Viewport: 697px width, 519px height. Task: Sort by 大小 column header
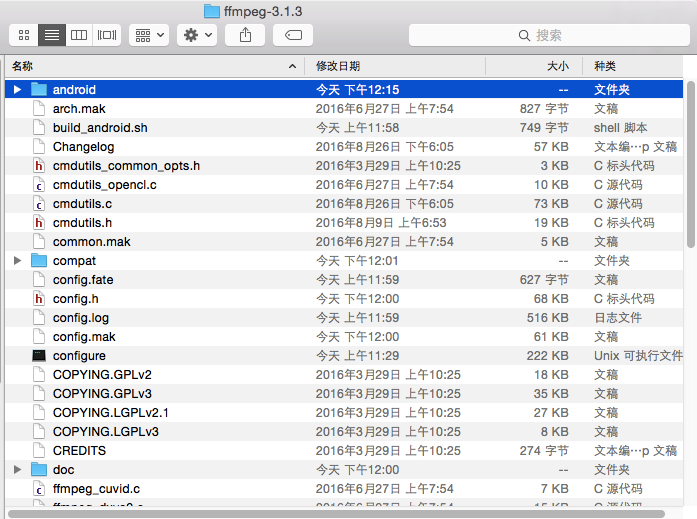(x=534, y=66)
